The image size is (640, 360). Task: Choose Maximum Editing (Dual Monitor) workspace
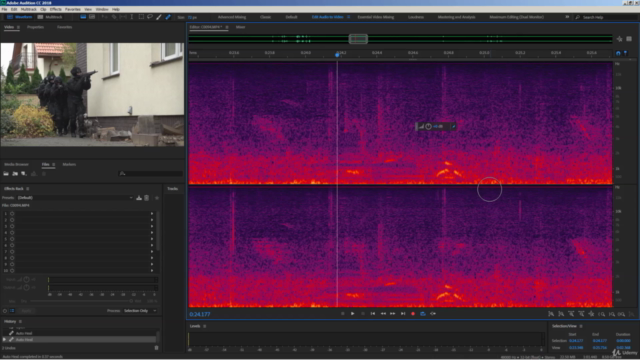[516, 17]
